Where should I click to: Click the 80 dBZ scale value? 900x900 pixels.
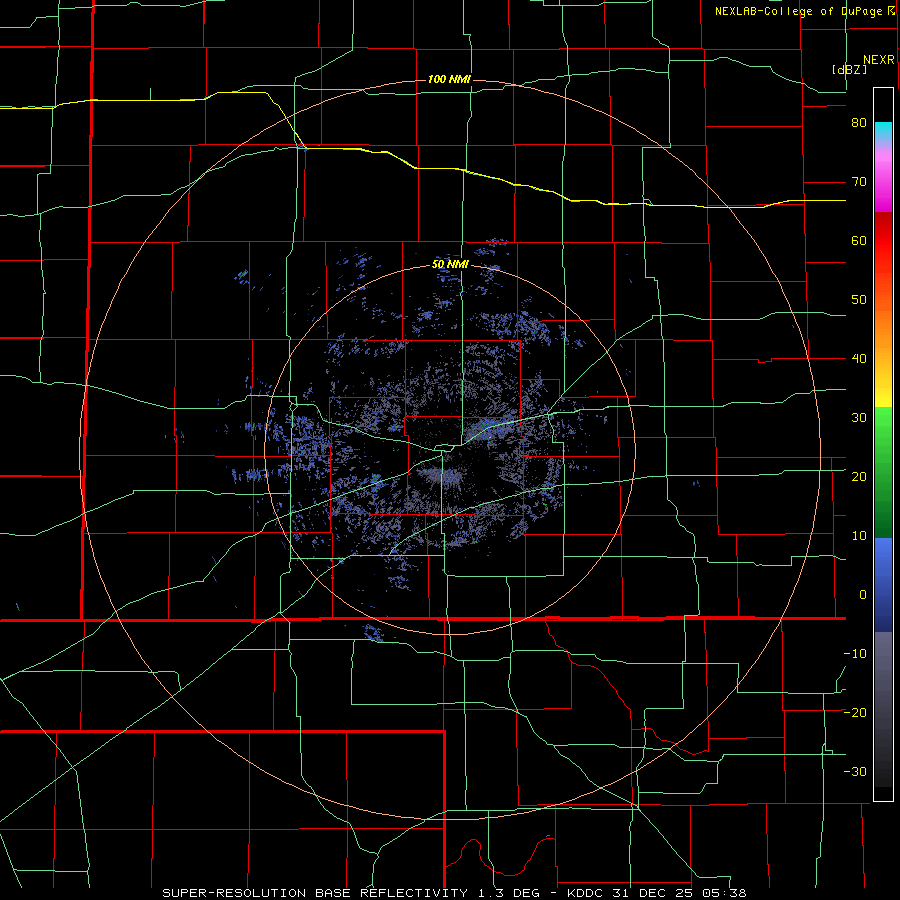[x=859, y=123]
